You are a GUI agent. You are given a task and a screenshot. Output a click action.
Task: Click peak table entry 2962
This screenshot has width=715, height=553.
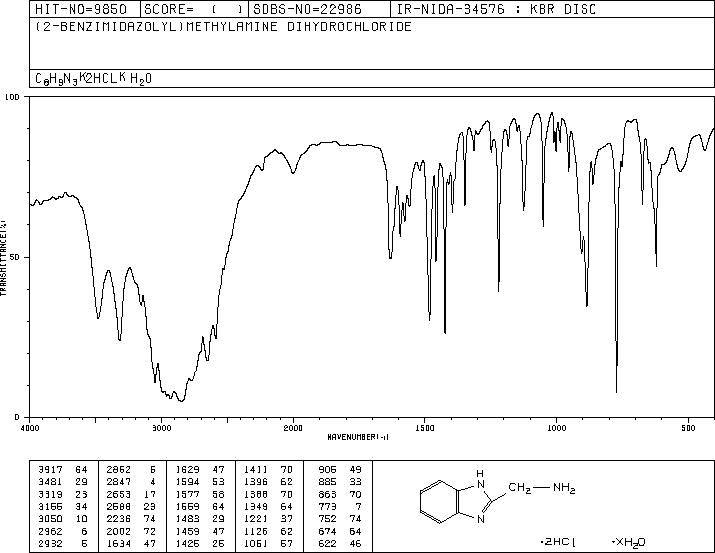click(63, 532)
